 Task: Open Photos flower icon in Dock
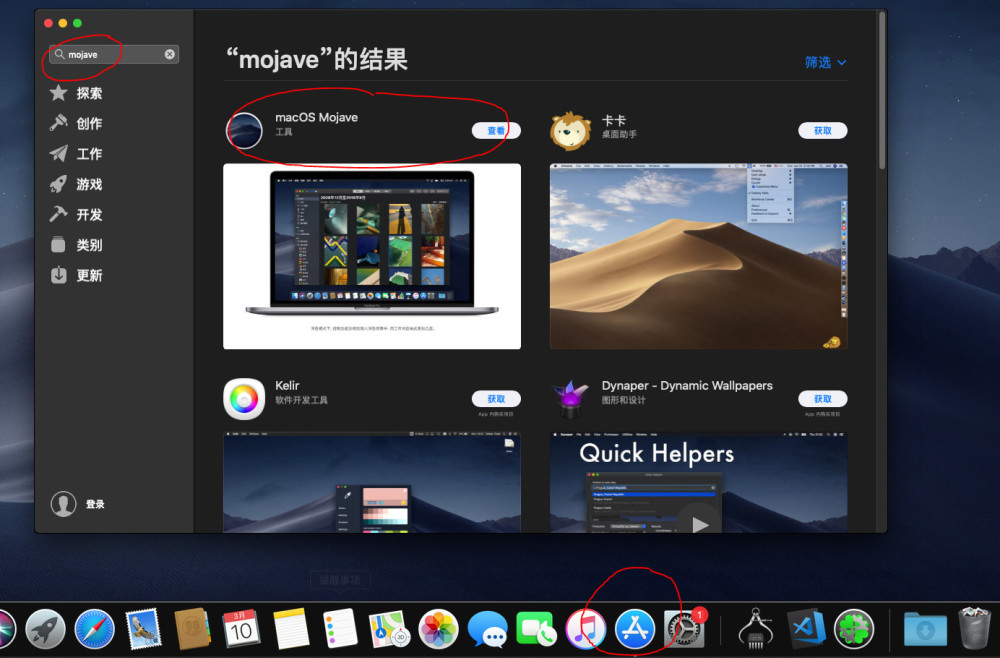pyautogui.click(x=438, y=629)
